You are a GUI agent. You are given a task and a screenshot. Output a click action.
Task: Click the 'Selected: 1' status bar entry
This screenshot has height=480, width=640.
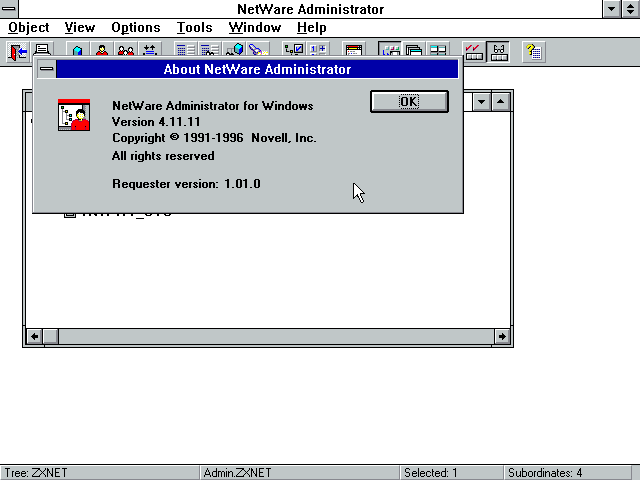pos(451,473)
